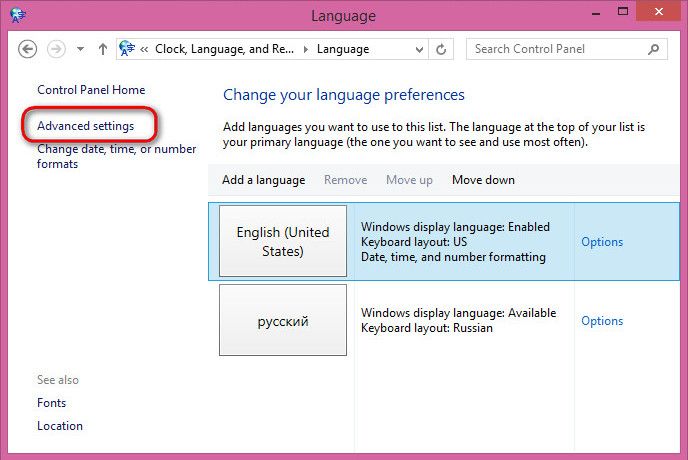Expand the breadcrumb arrow before Language
Screen dimensions: 688x460
[x=306, y=49]
